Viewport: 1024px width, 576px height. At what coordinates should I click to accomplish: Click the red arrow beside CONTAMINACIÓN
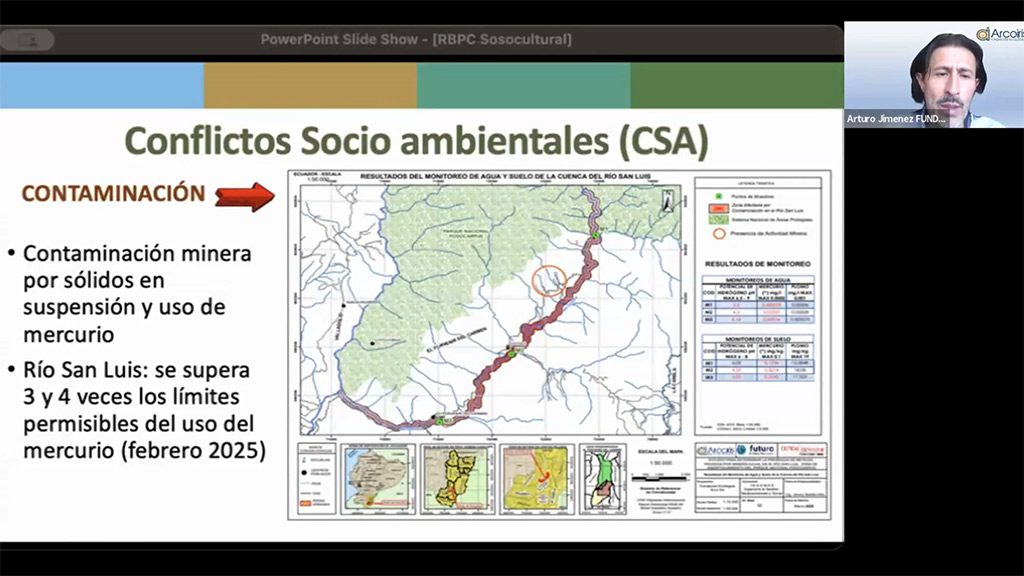245,196
